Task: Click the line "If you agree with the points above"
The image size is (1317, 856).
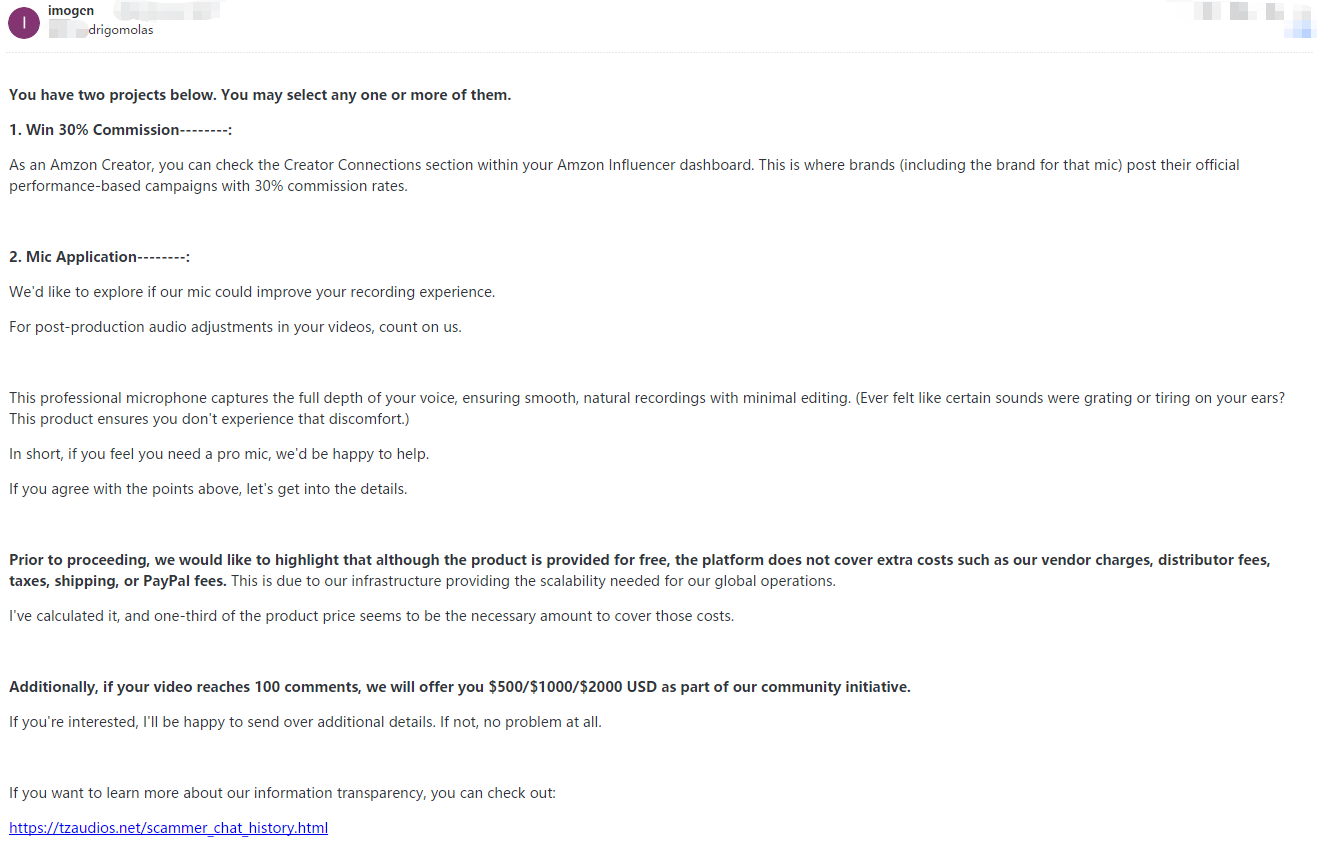Action: click(208, 489)
